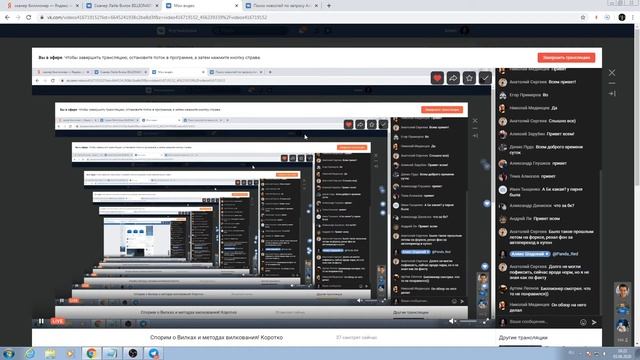Close the Поиск новостей browser tab

click(x=316, y=6)
